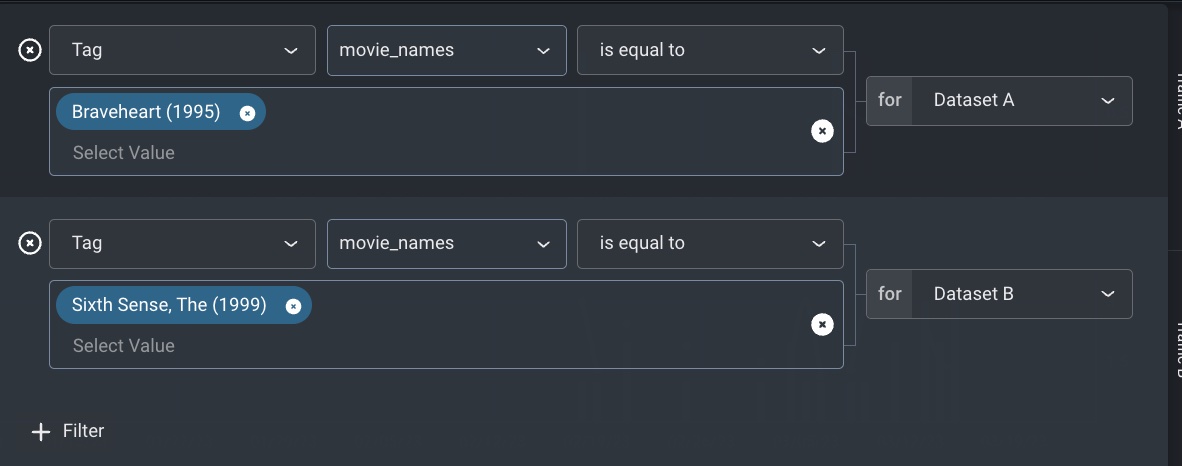Select the Braveheart (1995) chip label
The width and height of the screenshot is (1182, 466).
click(146, 112)
